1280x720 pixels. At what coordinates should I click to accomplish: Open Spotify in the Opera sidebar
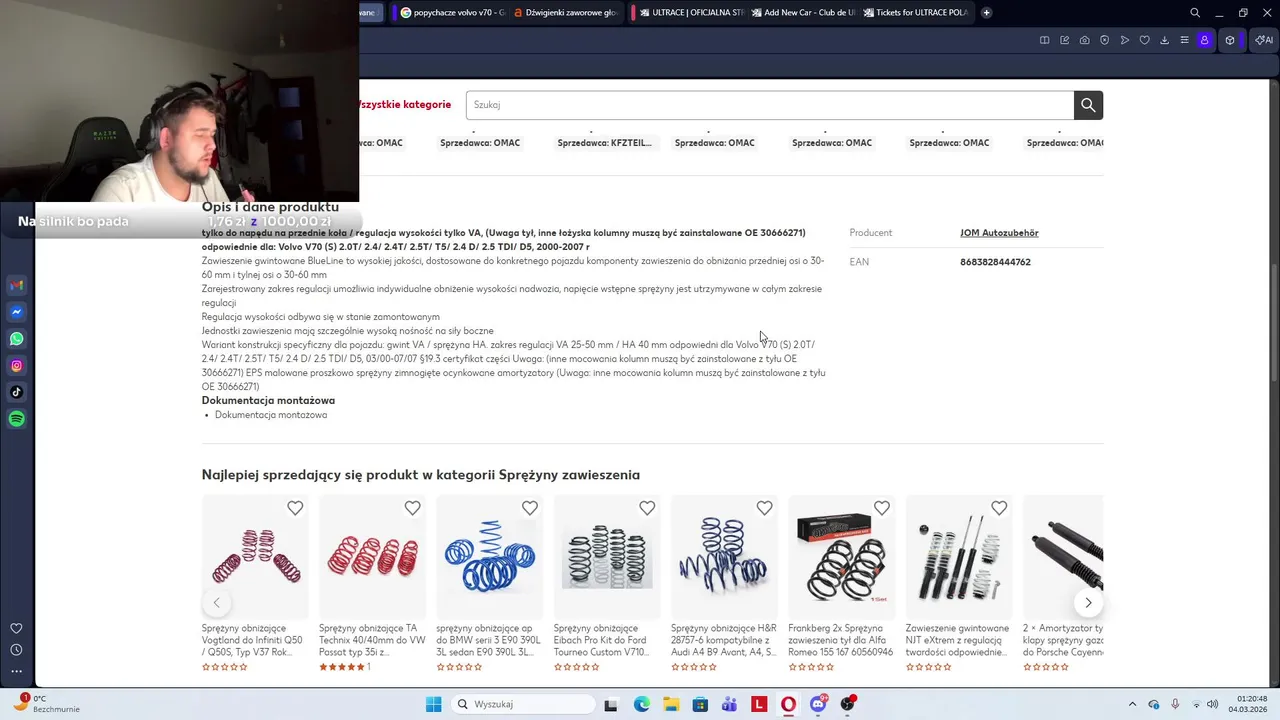tap(16, 419)
